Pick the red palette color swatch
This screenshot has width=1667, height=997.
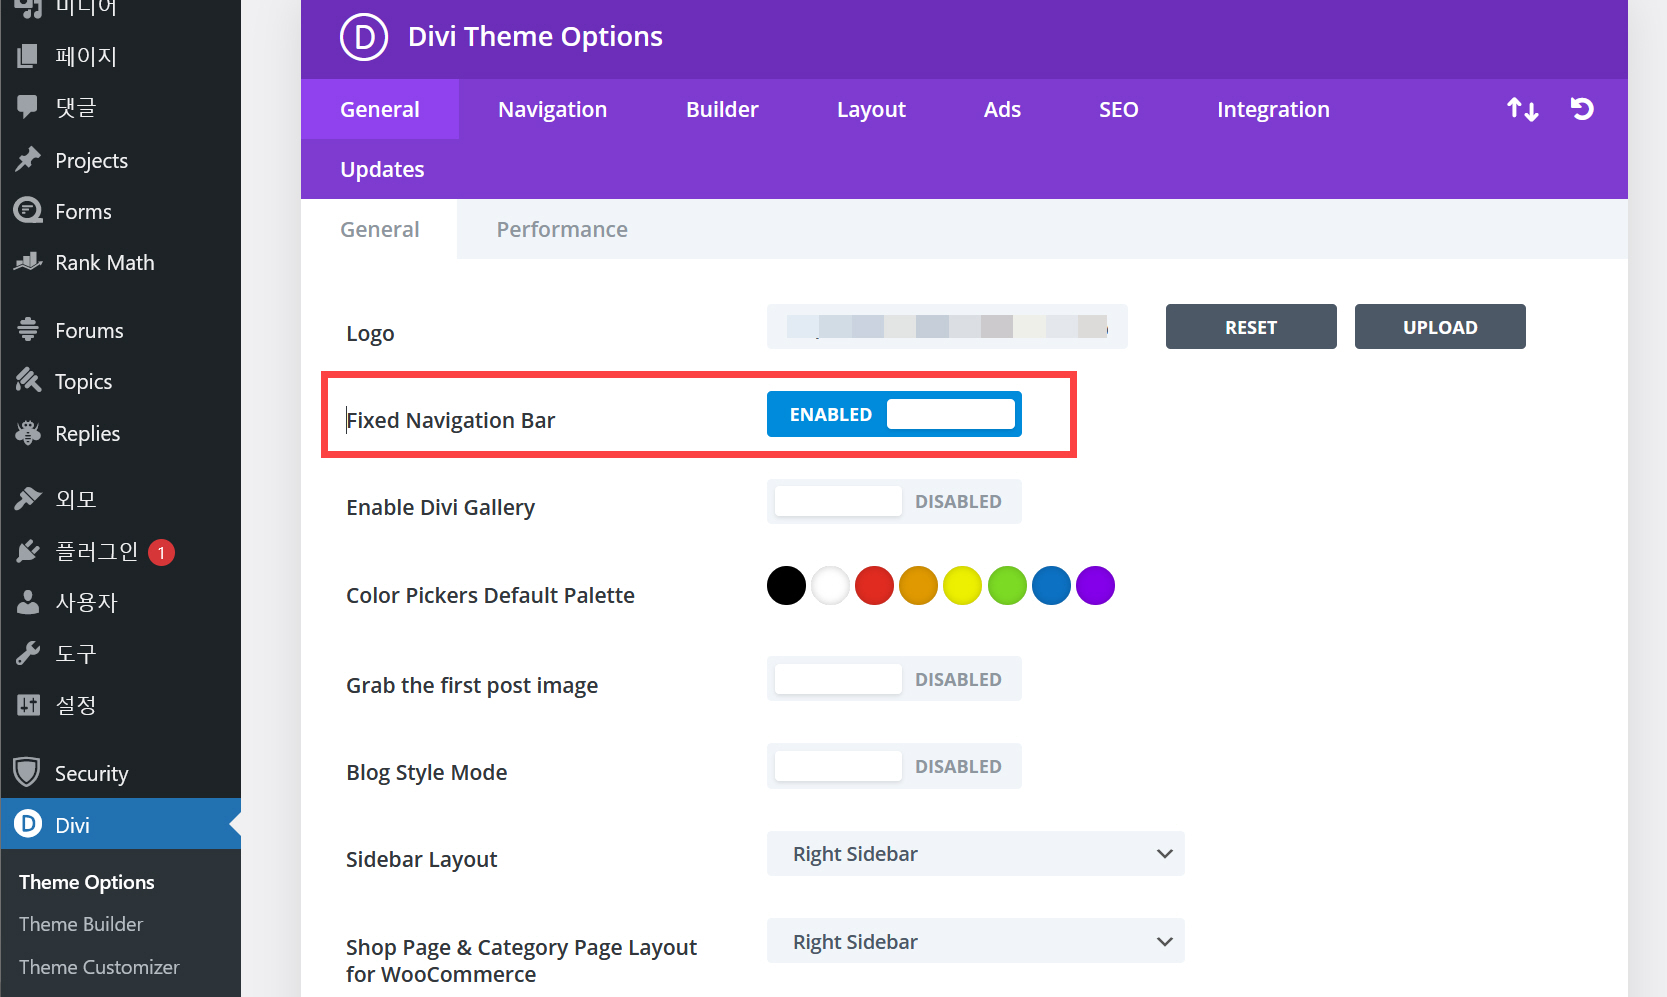tap(874, 585)
